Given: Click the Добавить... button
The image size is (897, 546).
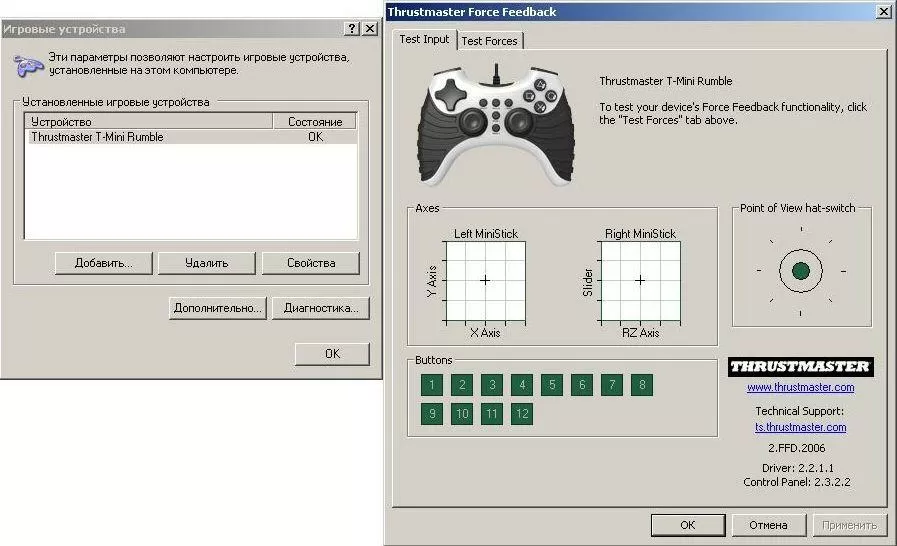Looking at the screenshot, I should click(104, 263).
